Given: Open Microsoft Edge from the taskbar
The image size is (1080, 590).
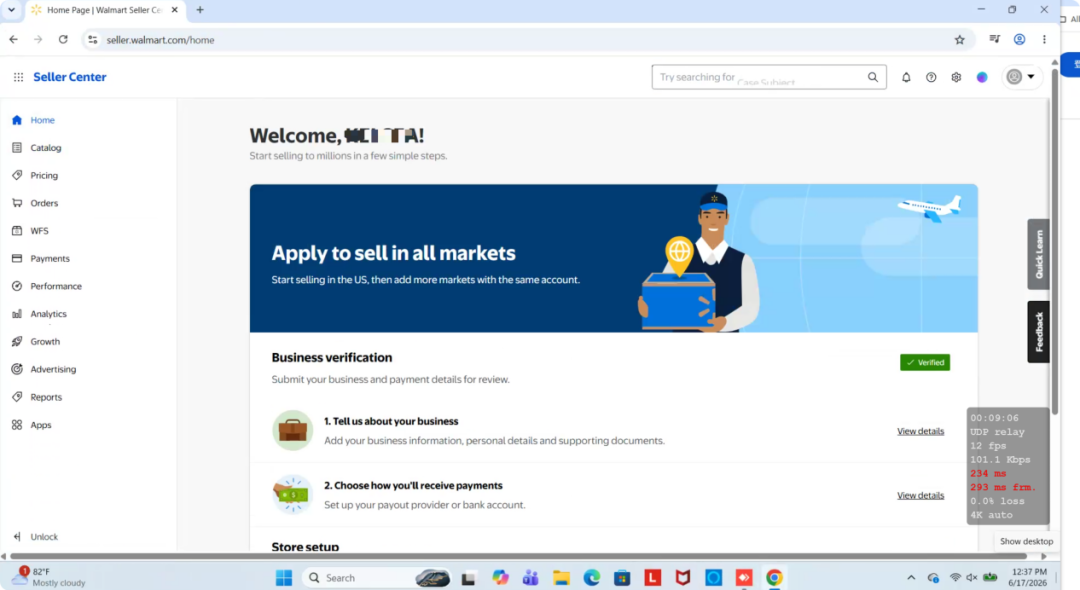Looking at the screenshot, I should point(592,578).
